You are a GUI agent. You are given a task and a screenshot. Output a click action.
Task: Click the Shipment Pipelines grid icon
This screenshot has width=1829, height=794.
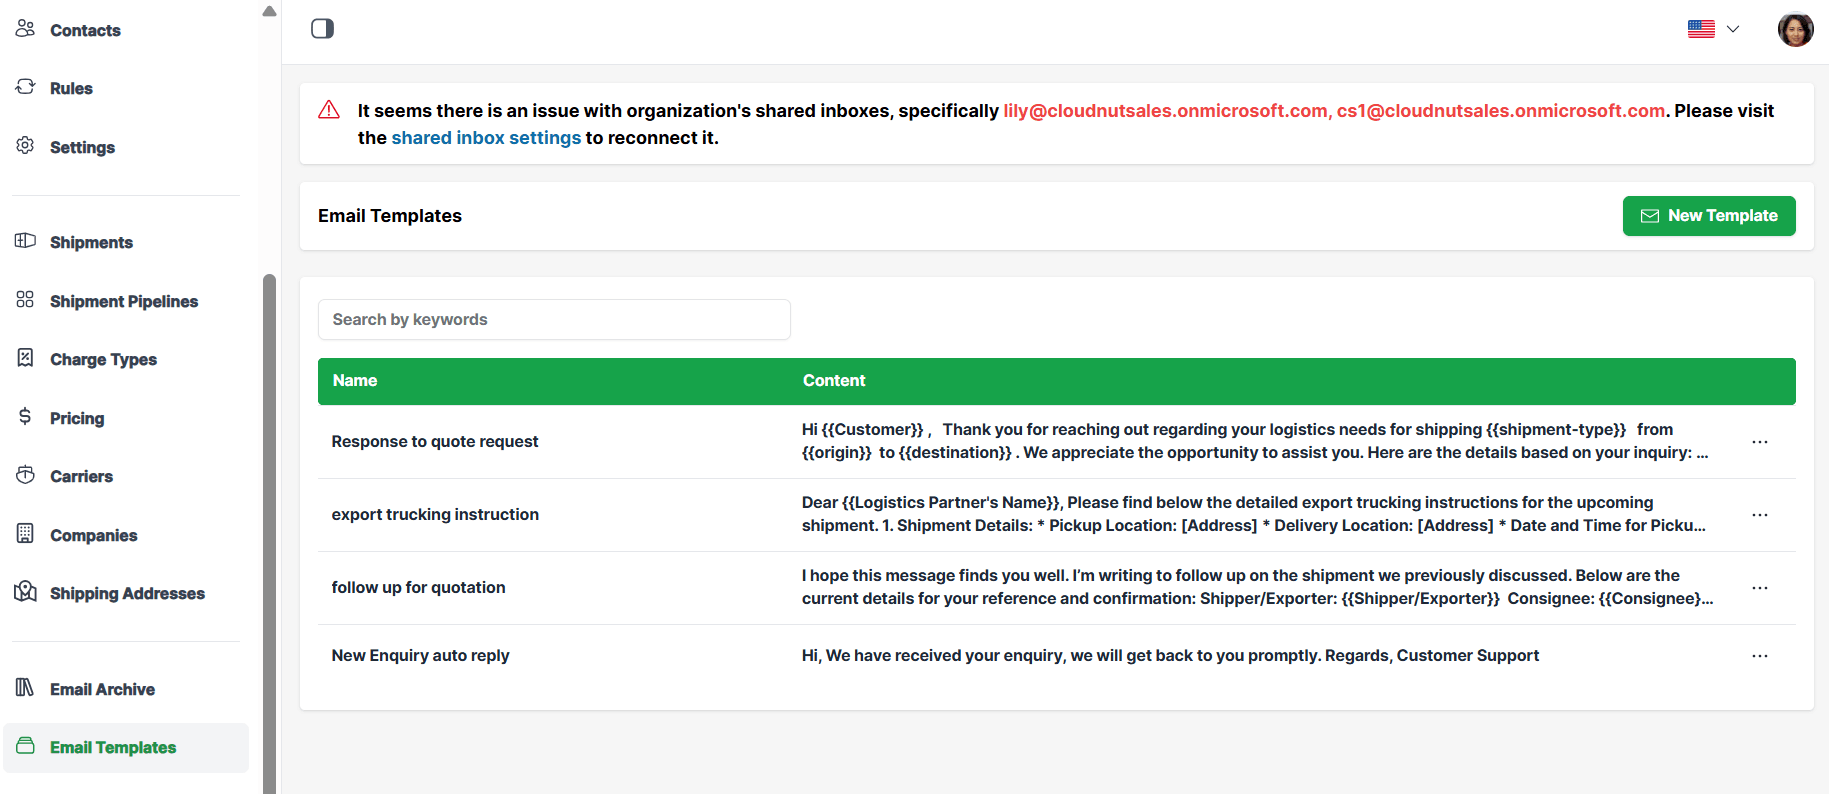[x=25, y=300]
